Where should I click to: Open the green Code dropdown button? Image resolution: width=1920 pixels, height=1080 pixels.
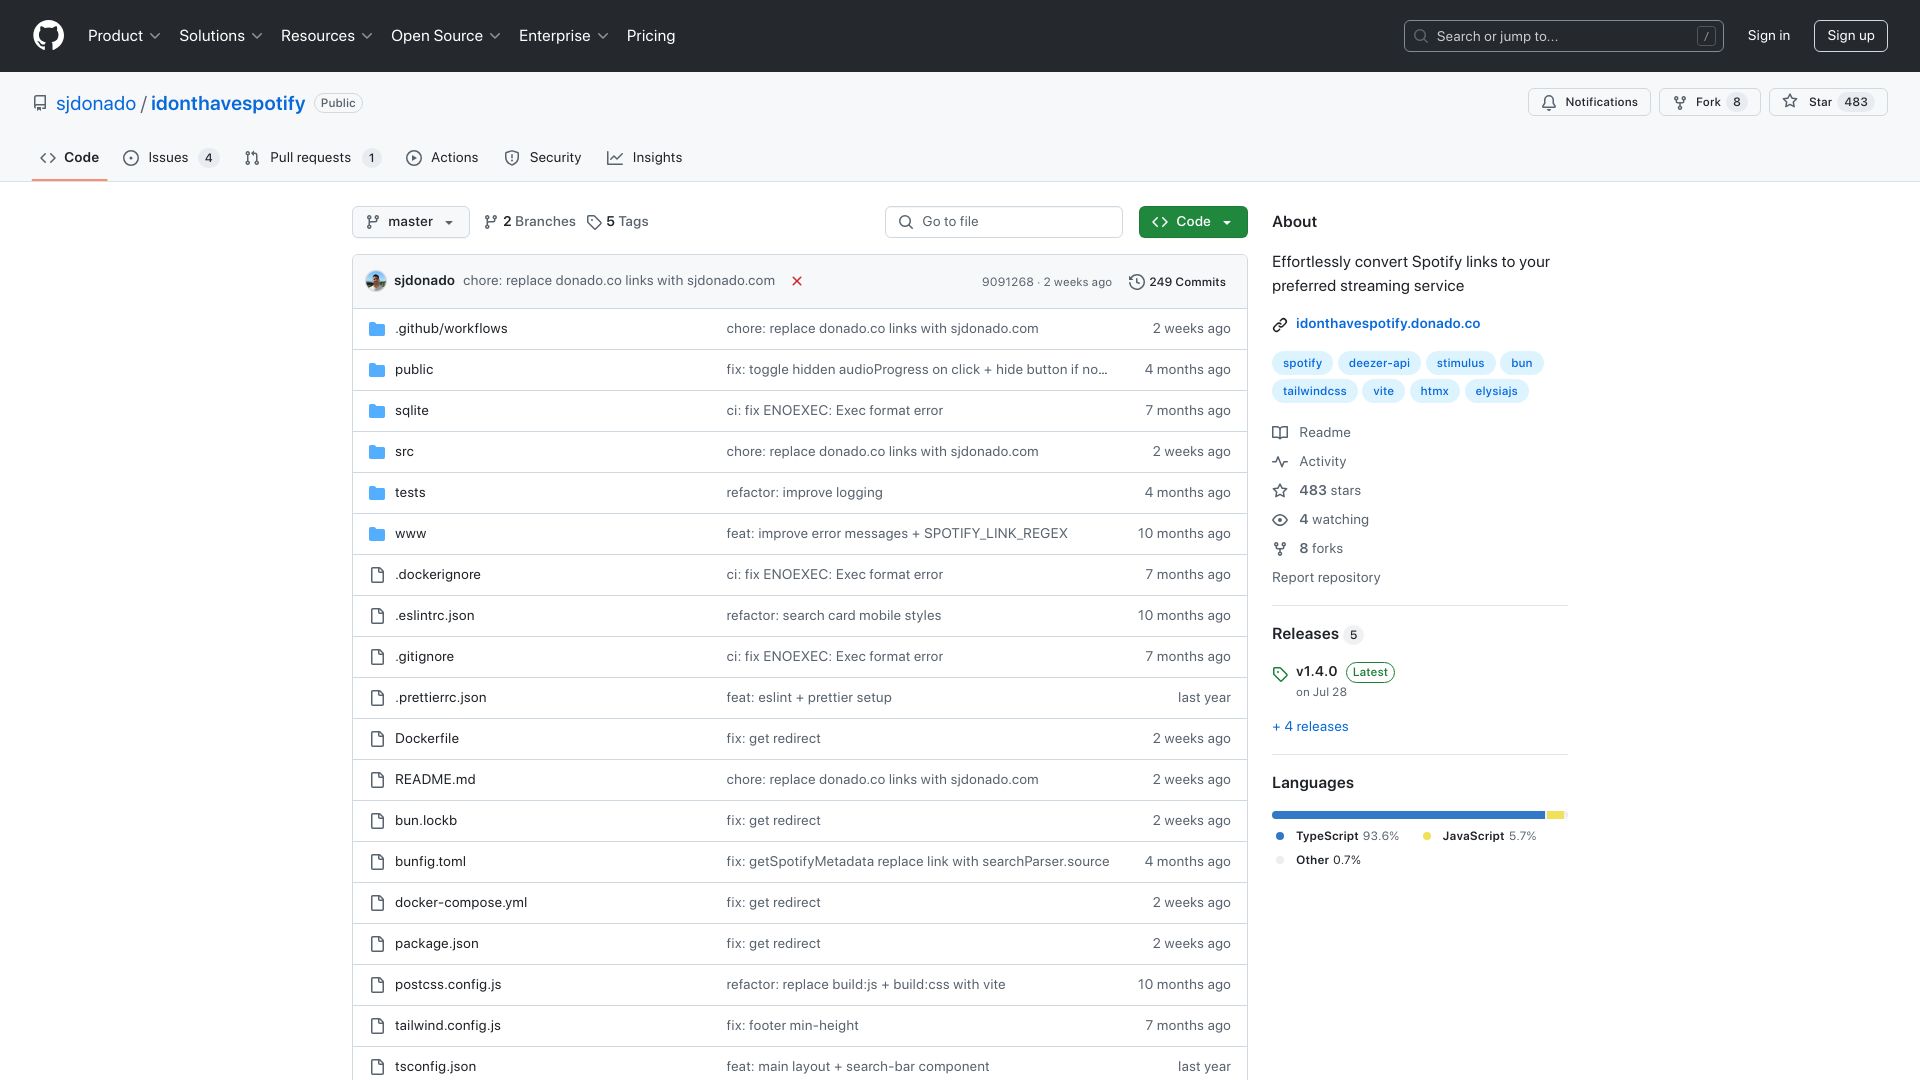(1193, 222)
